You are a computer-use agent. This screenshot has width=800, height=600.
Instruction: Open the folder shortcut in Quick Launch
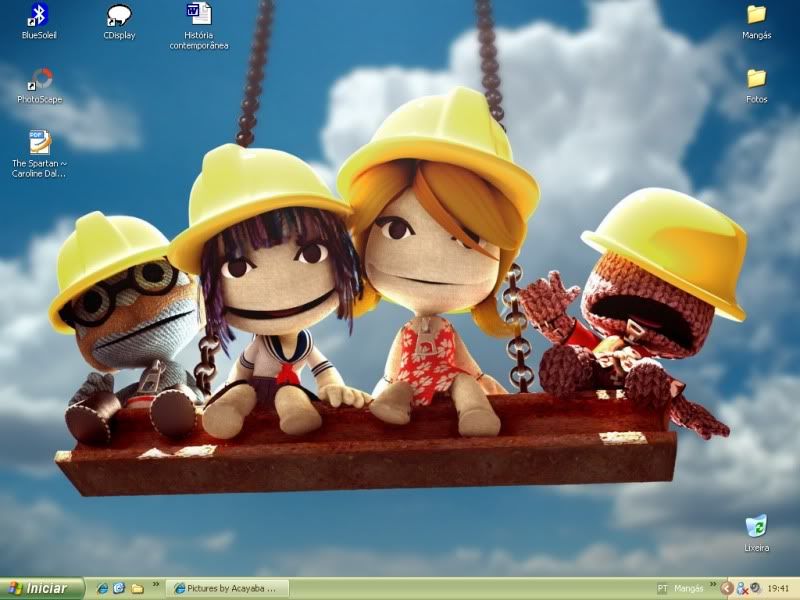137,589
